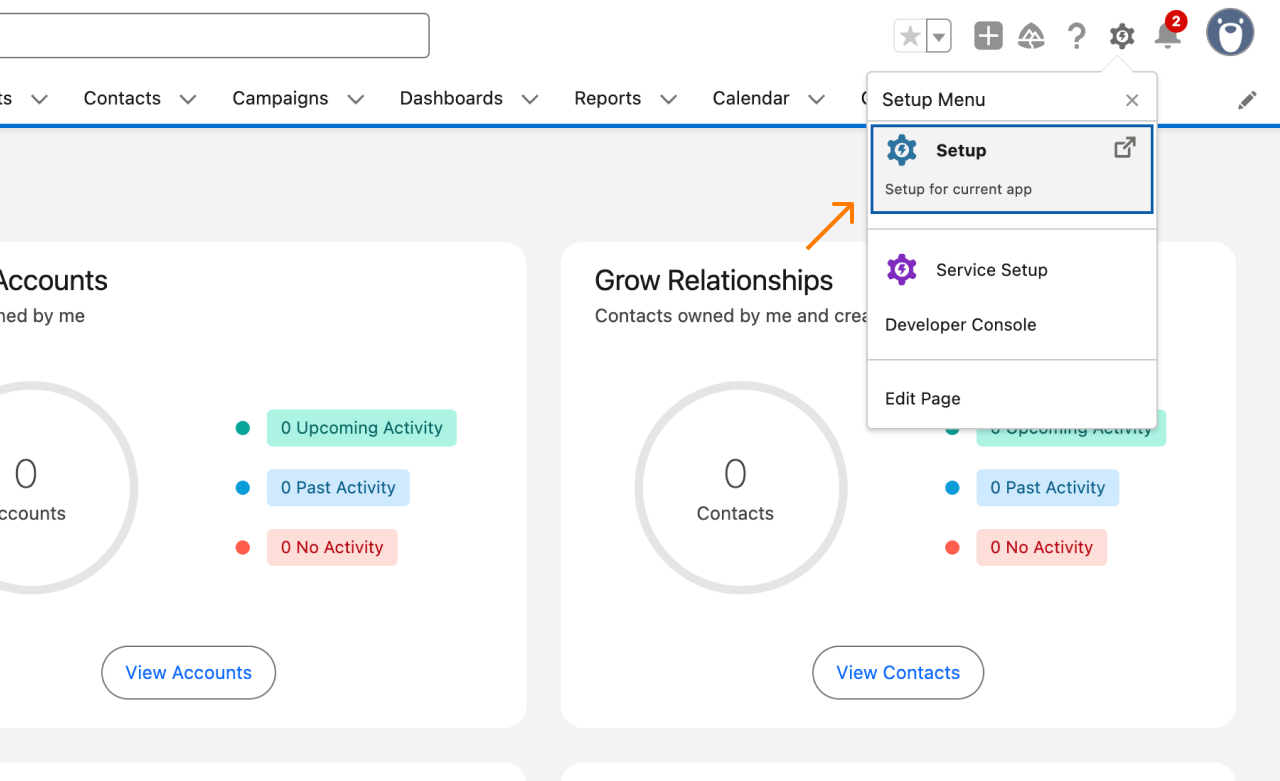1280x781 pixels.
Task: Open Setup for current app
Action: click(x=1012, y=168)
